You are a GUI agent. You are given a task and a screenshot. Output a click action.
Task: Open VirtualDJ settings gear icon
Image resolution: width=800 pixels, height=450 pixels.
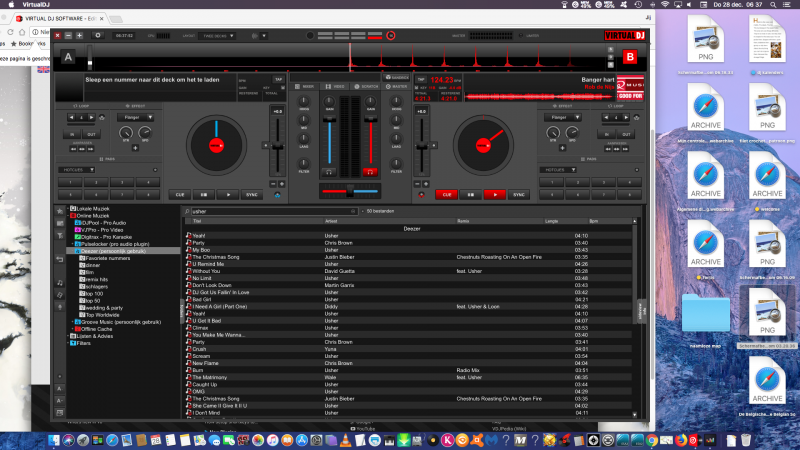[x=97, y=36]
